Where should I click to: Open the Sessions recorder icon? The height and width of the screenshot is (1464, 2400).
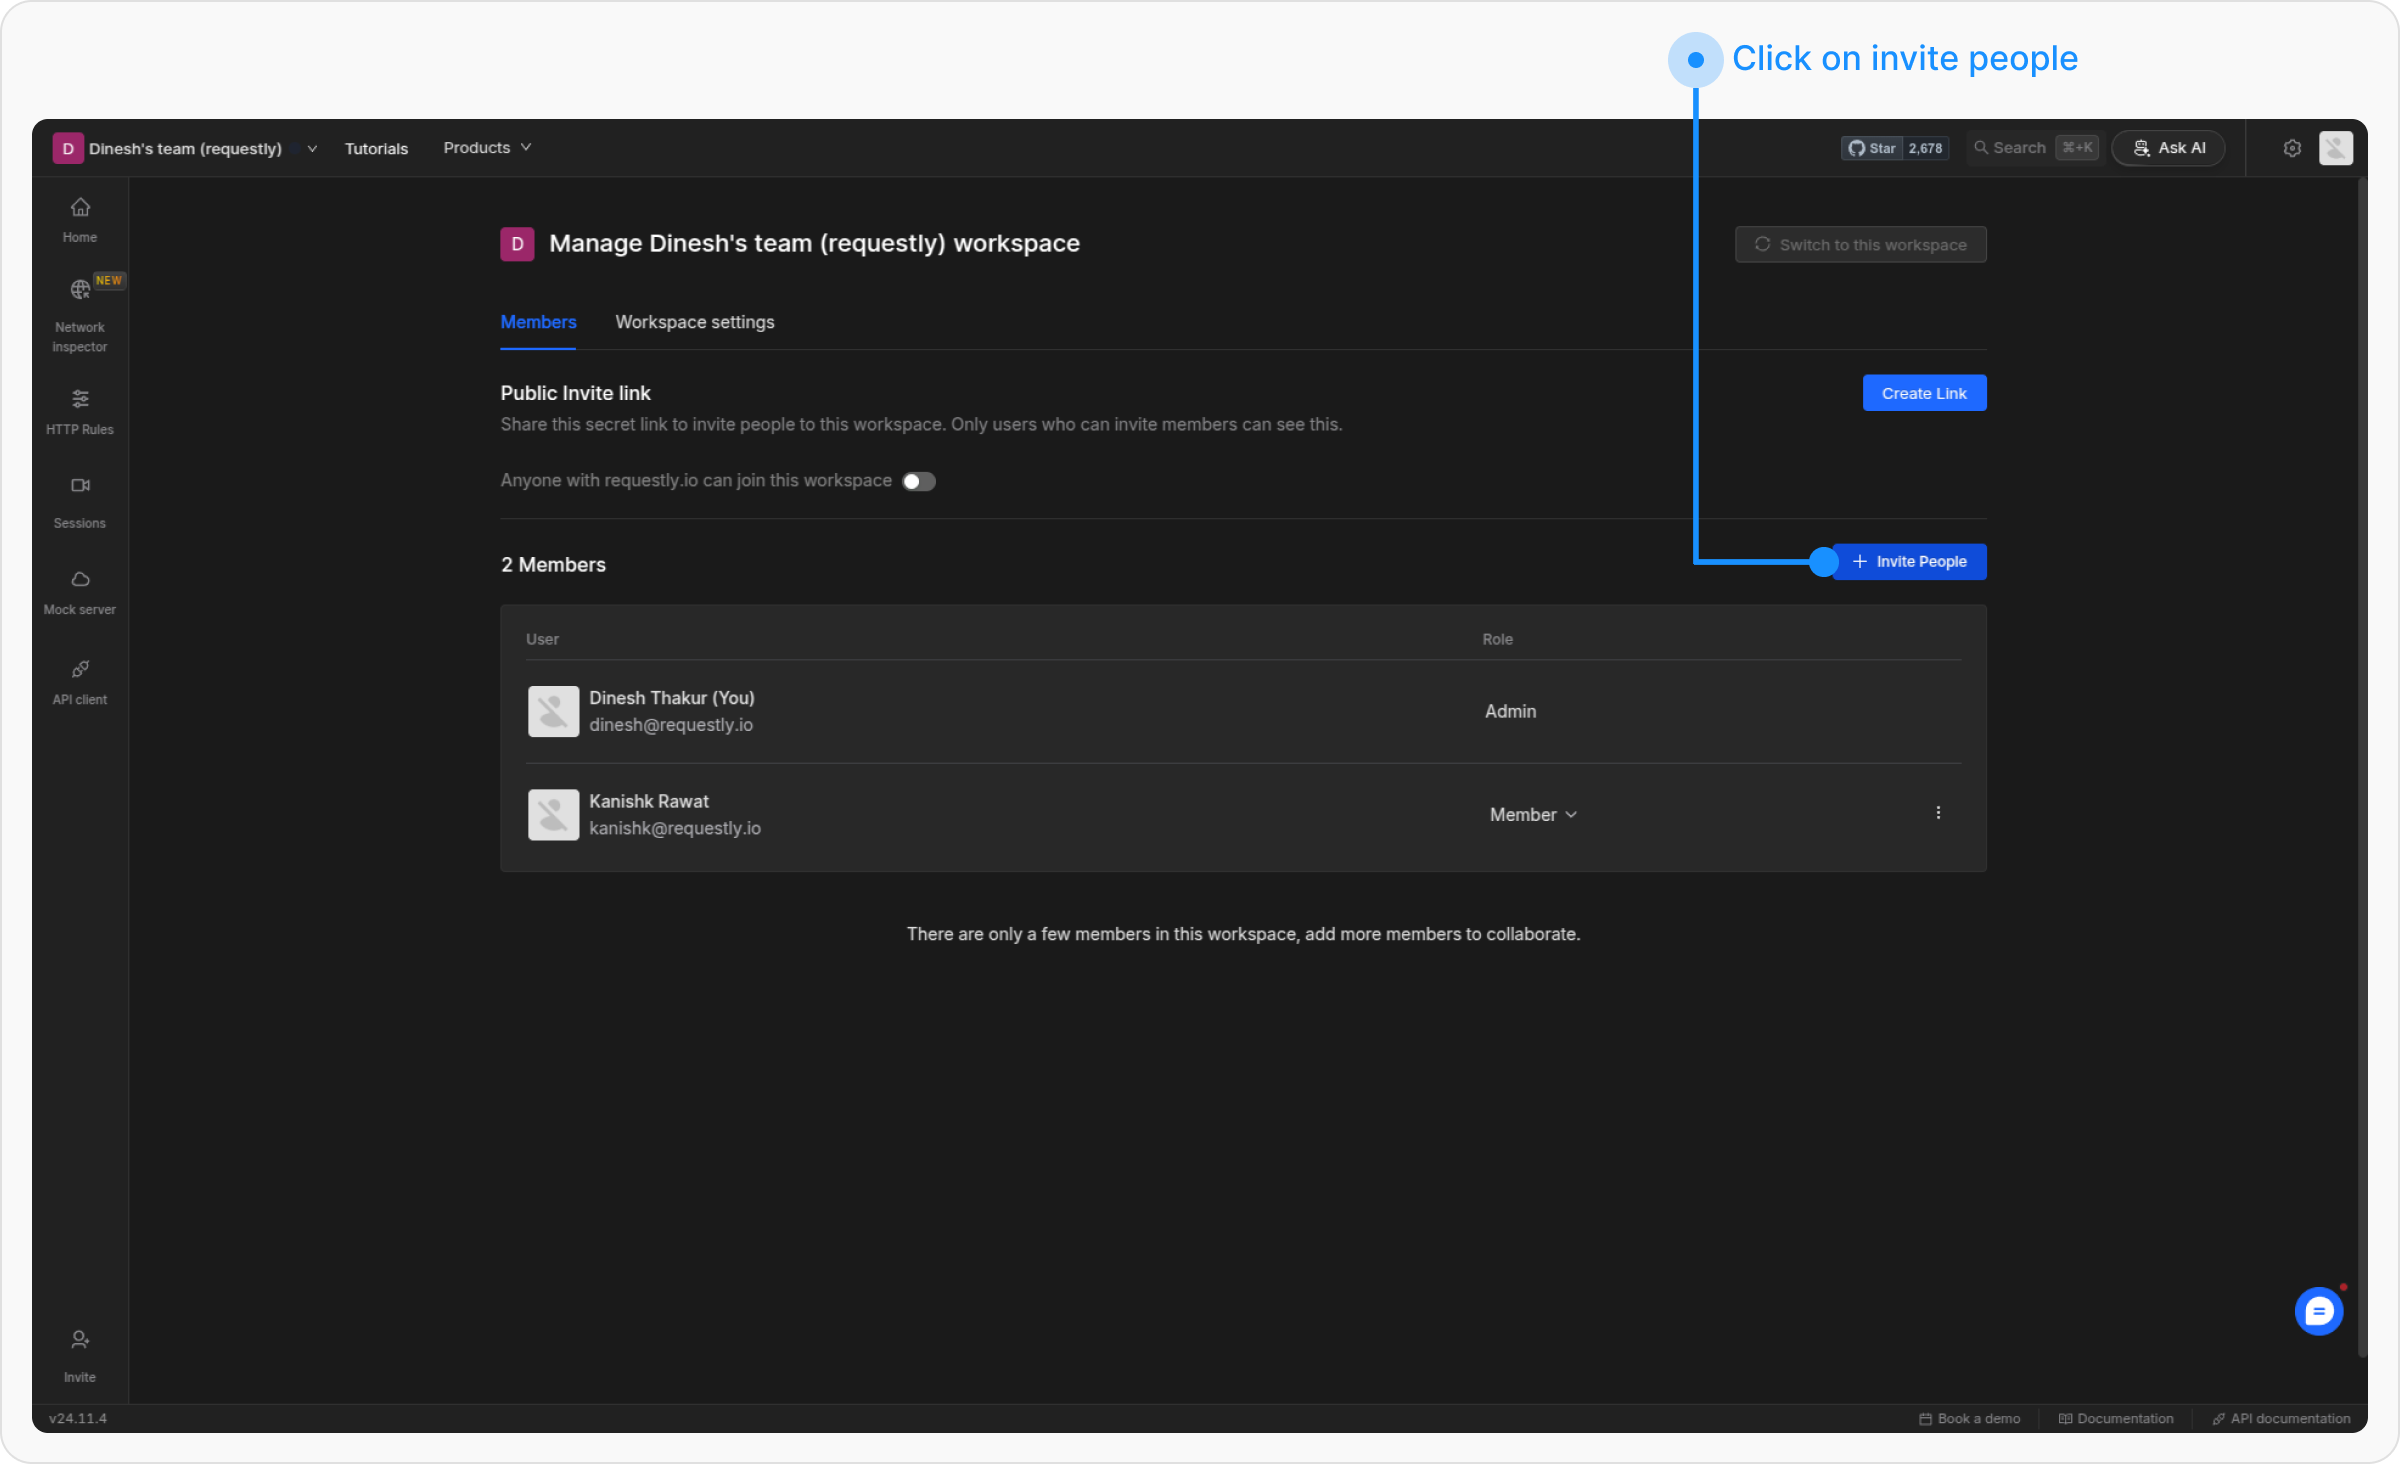click(x=80, y=500)
